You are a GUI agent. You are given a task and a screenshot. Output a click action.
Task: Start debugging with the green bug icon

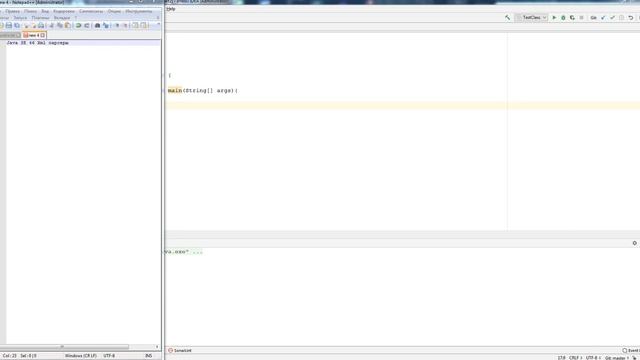563,18
